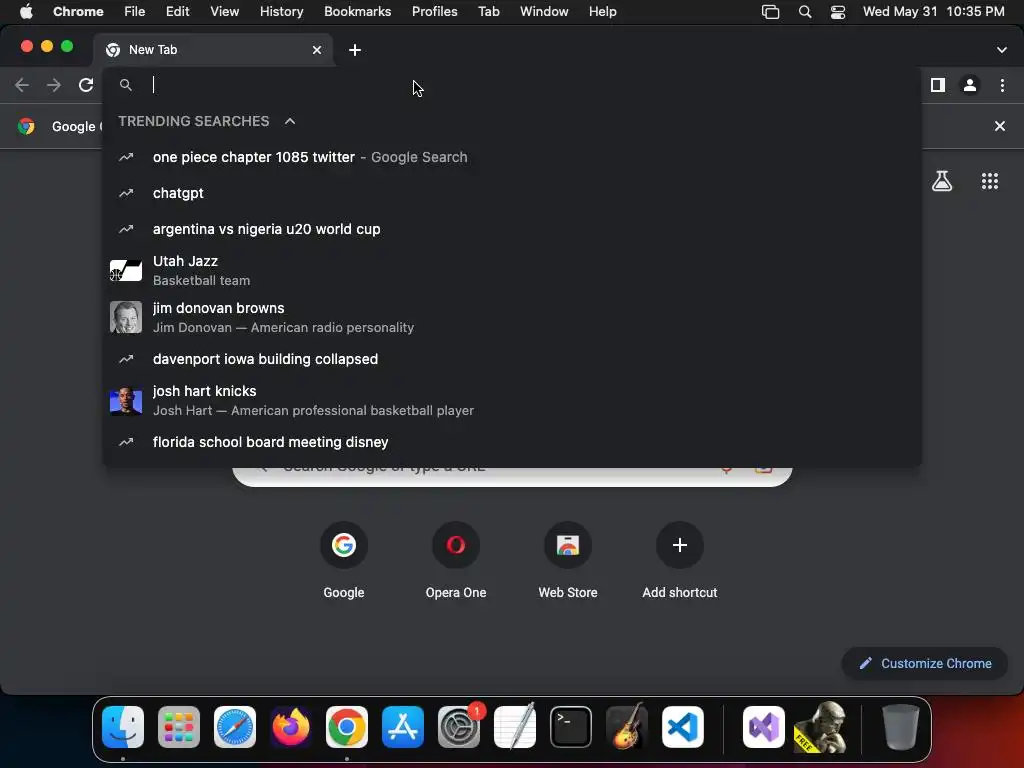Reload the current page

pyautogui.click(x=86, y=85)
